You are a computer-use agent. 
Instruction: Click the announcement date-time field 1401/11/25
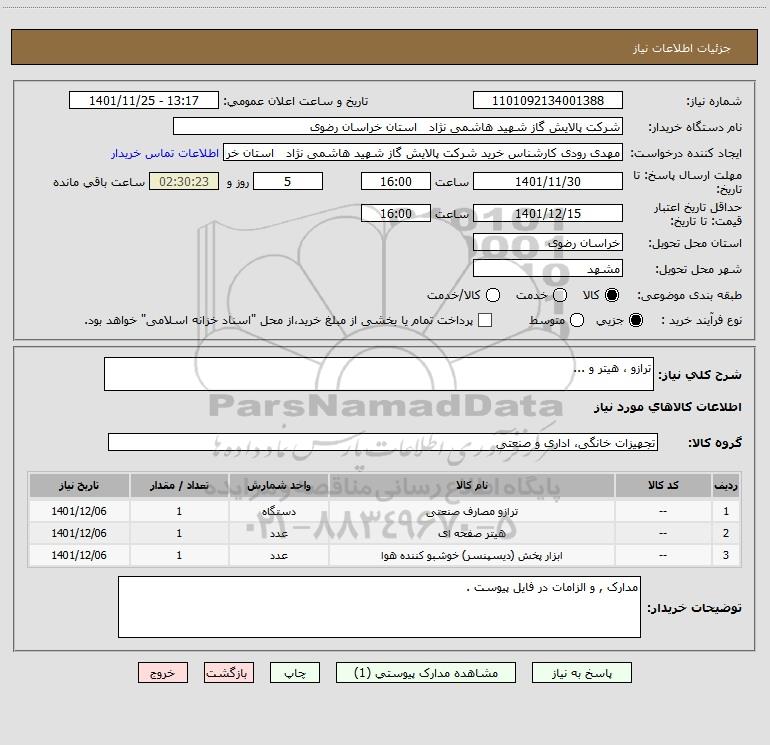(144, 101)
